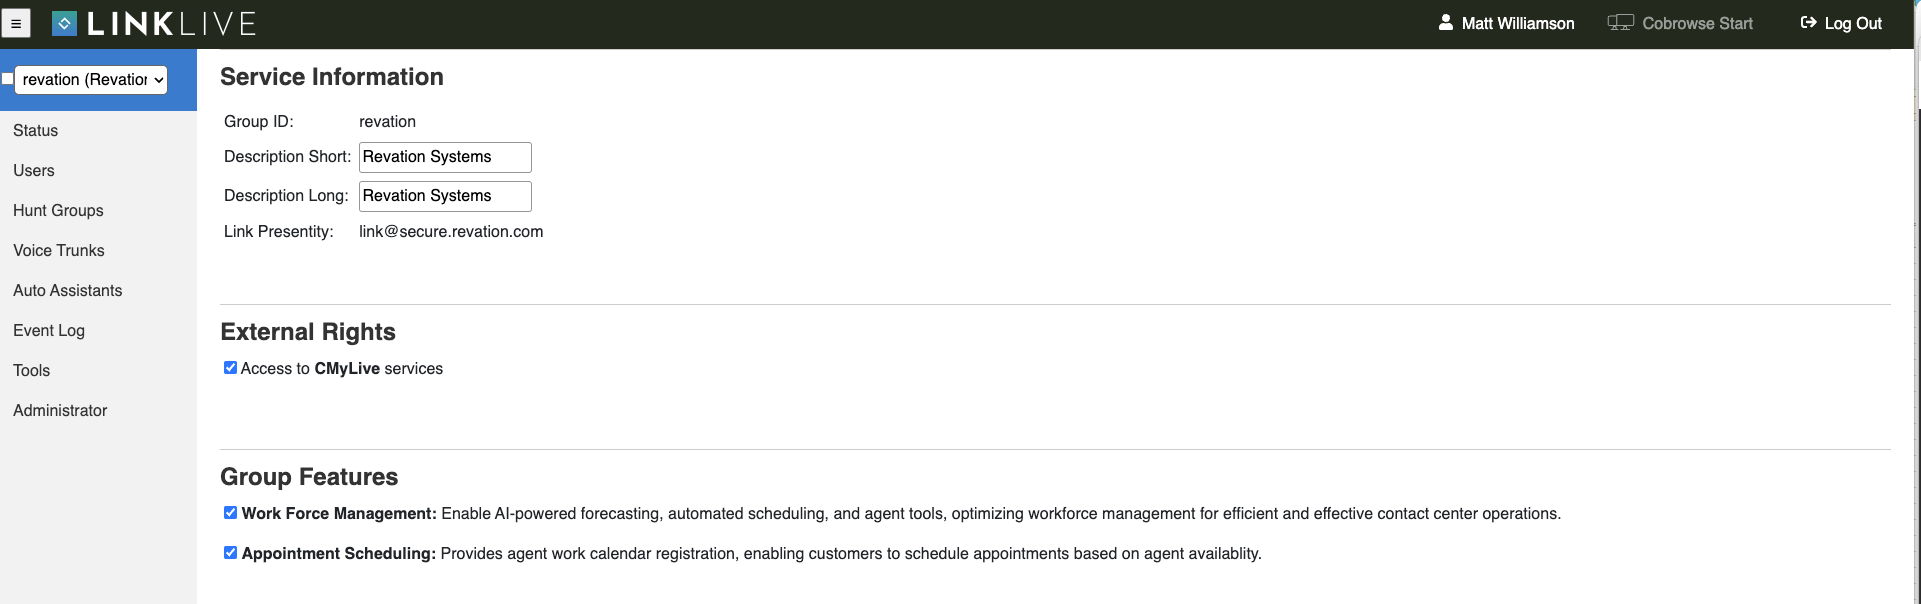1921x604 pixels.
Task: View the Event Log
Action: pyautogui.click(x=49, y=330)
